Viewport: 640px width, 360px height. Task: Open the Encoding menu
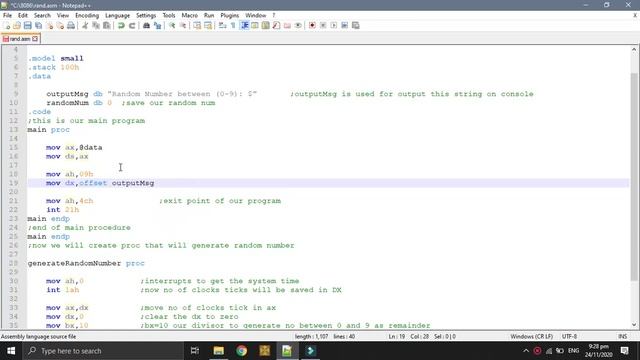click(x=87, y=16)
